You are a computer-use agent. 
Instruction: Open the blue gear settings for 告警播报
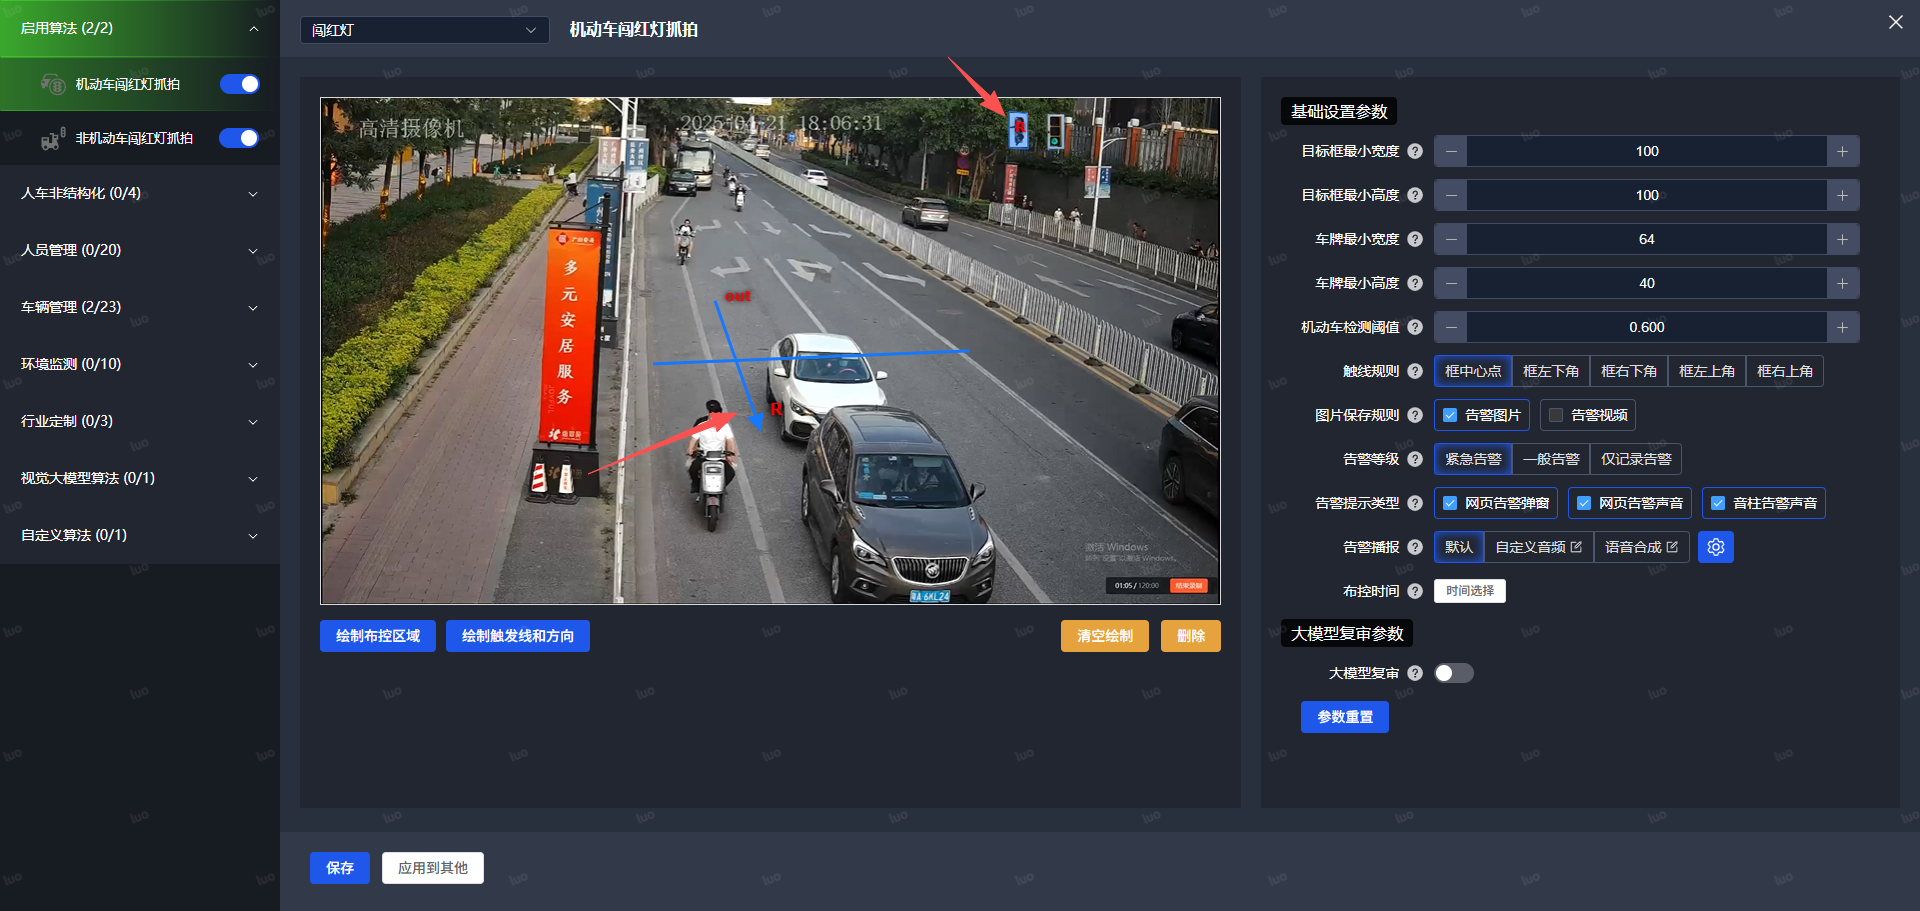click(1716, 547)
